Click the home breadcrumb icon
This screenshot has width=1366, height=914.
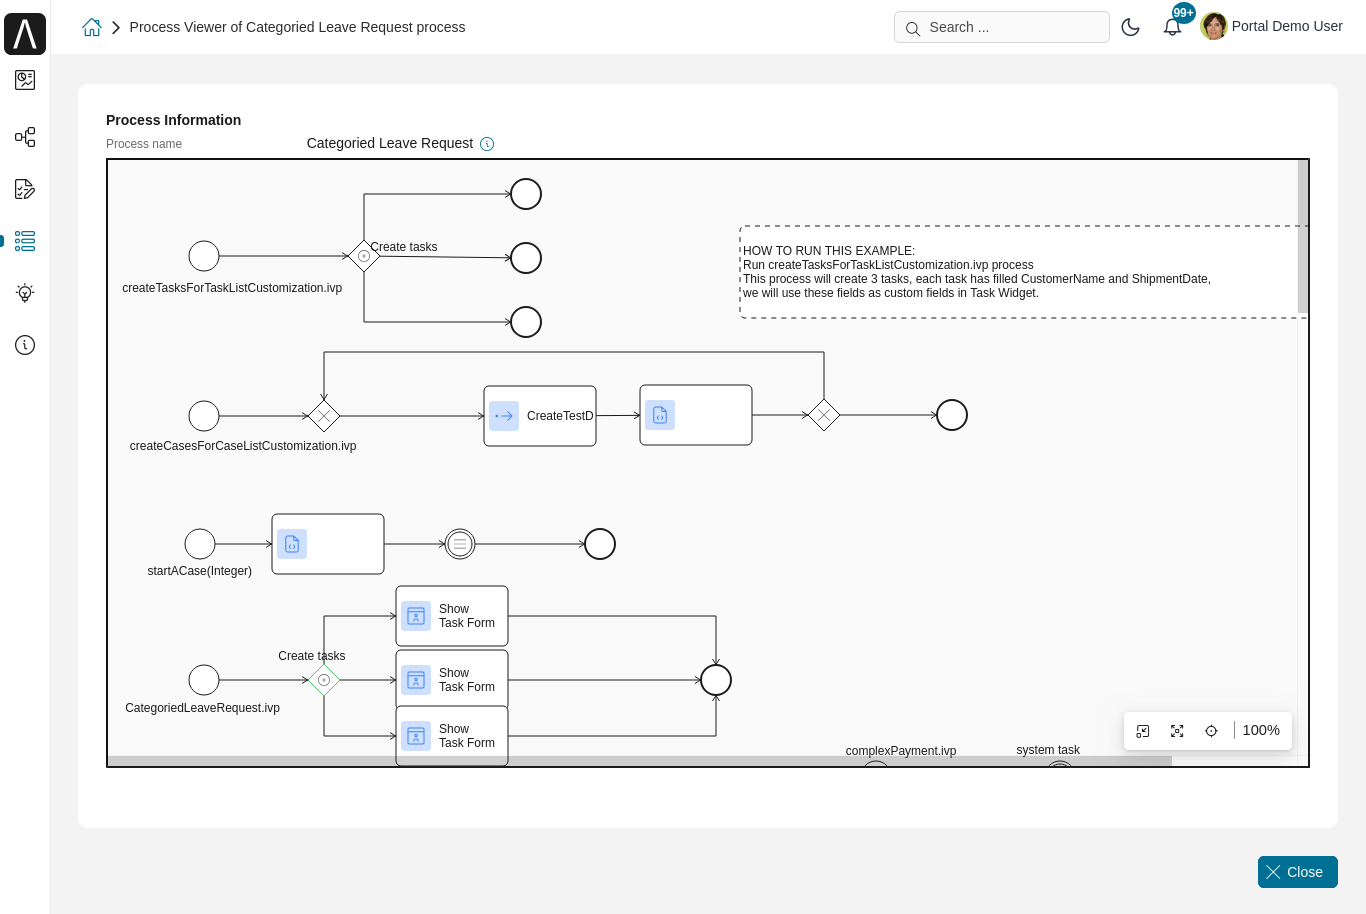pos(92,27)
